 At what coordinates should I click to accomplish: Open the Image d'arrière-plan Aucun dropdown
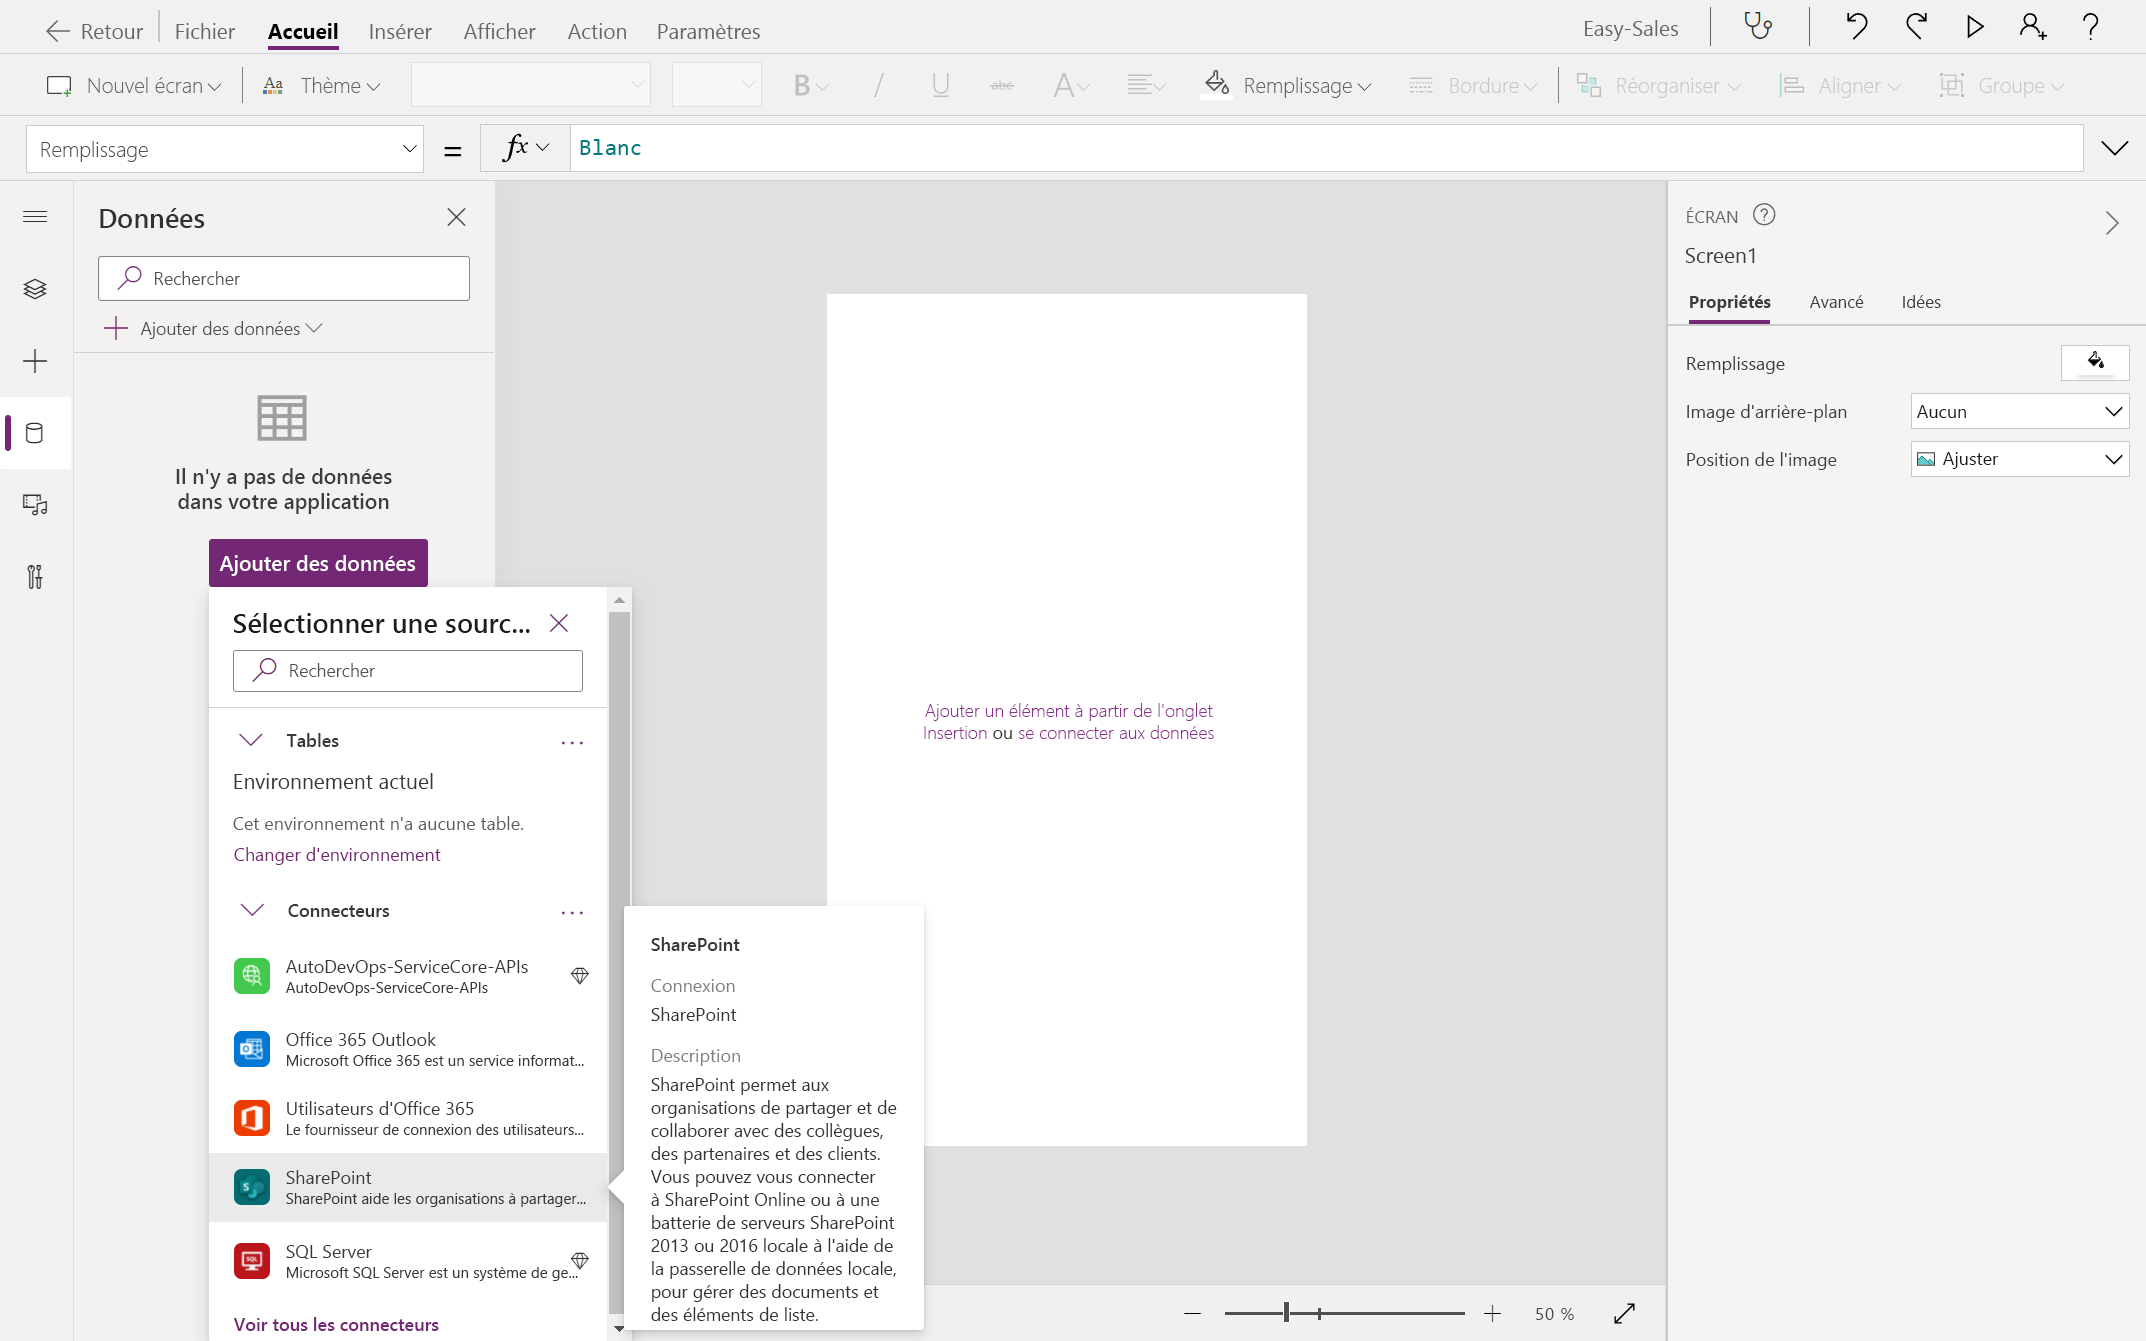2019,411
